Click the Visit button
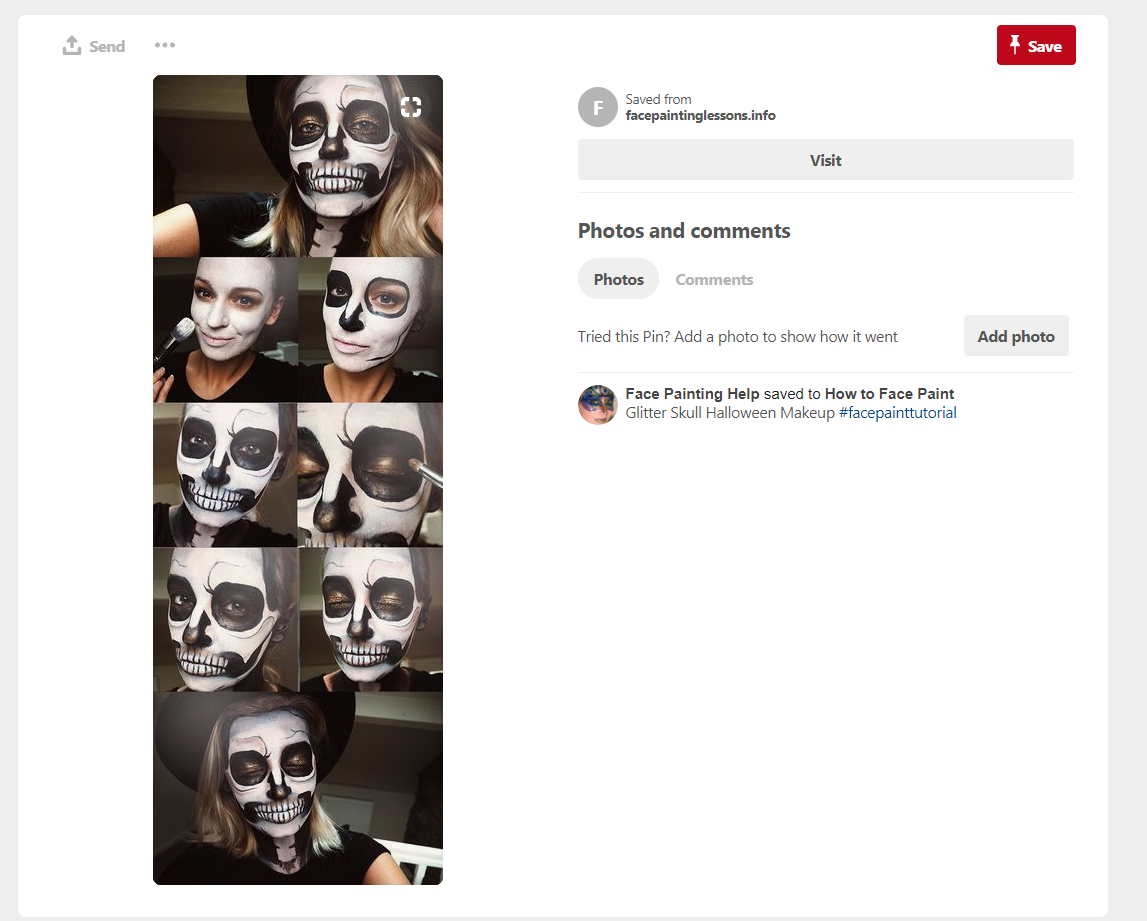This screenshot has height=921, width=1147. pyautogui.click(x=826, y=159)
